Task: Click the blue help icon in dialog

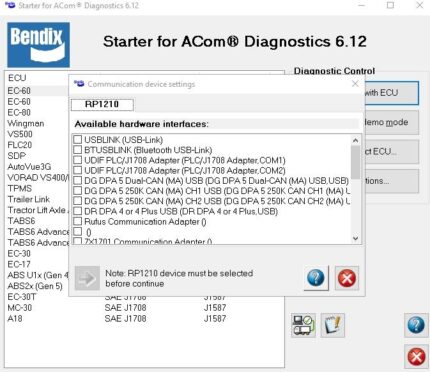Action: (315, 278)
